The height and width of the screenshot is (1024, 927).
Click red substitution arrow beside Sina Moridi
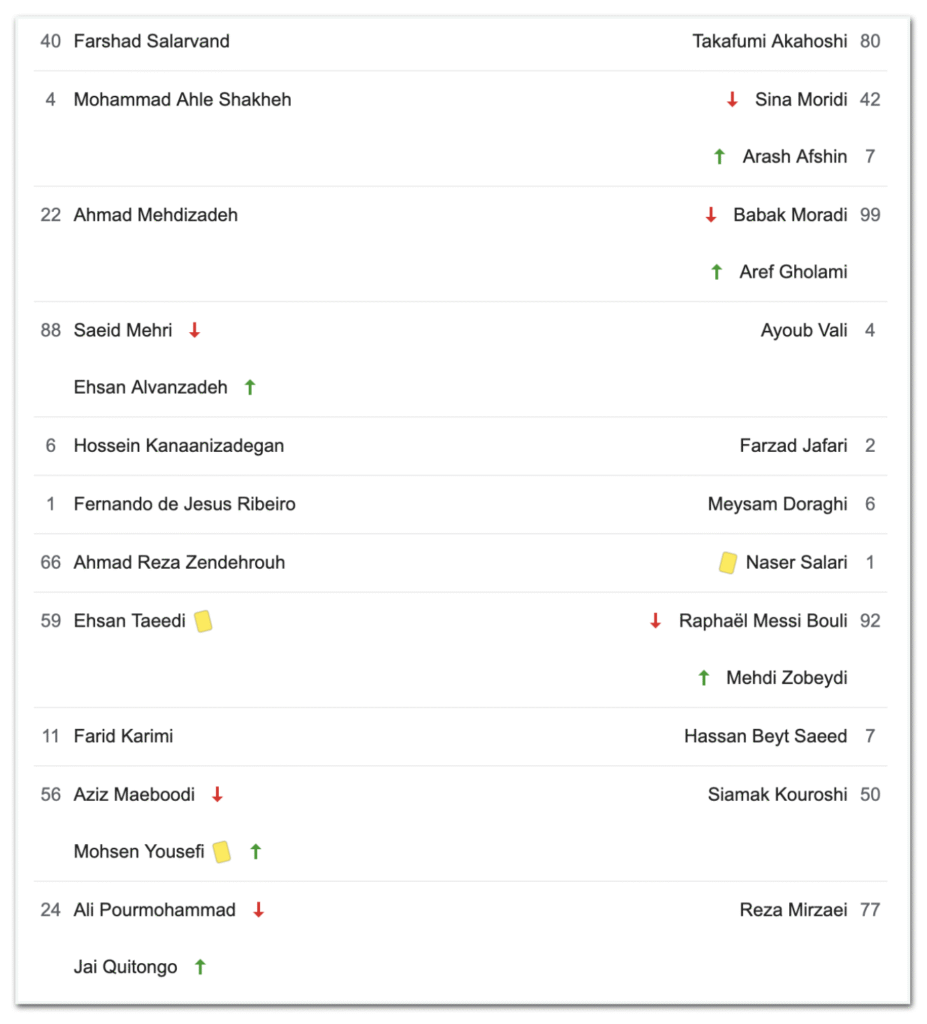click(732, 99)
